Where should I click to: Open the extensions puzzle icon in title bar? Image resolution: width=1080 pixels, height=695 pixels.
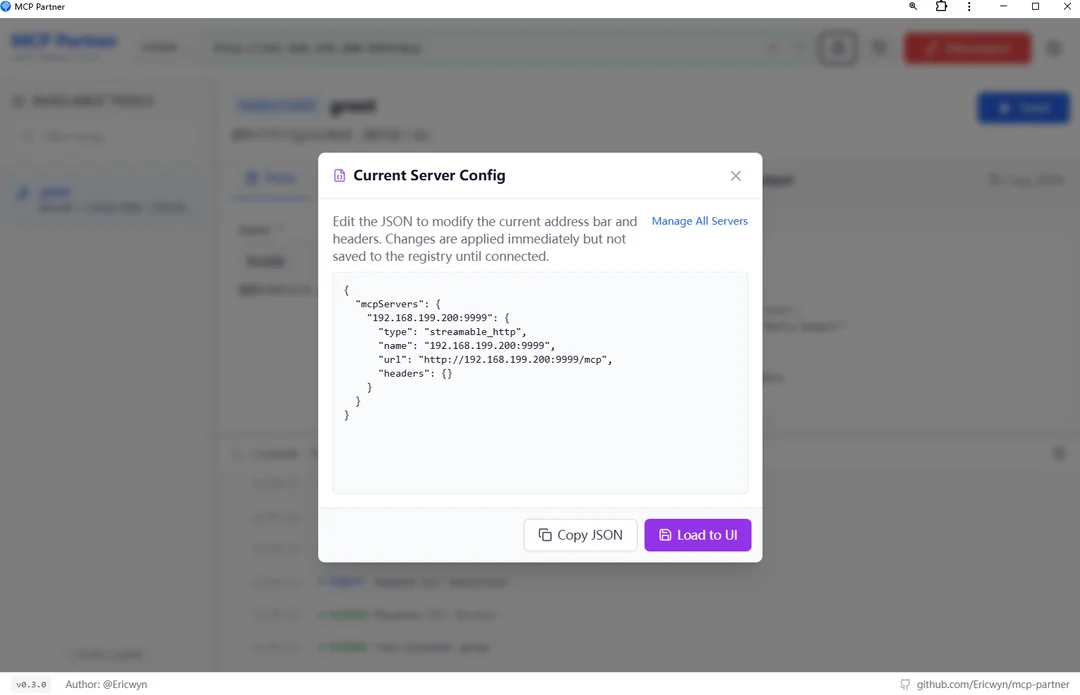[941, 6]
